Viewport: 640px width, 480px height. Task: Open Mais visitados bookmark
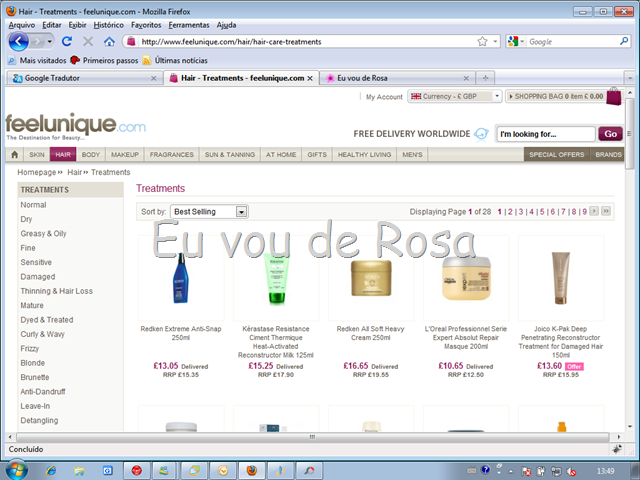(37, 60)
